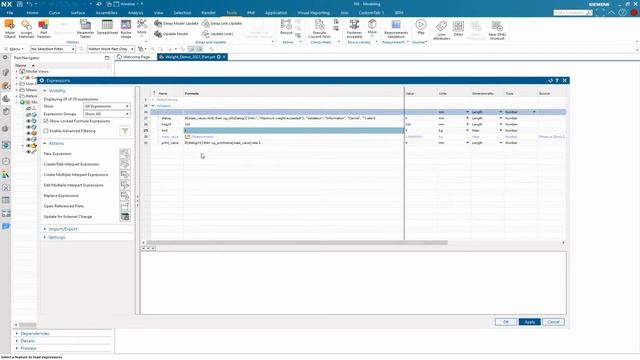Expand the Dependencies panel

35,333
